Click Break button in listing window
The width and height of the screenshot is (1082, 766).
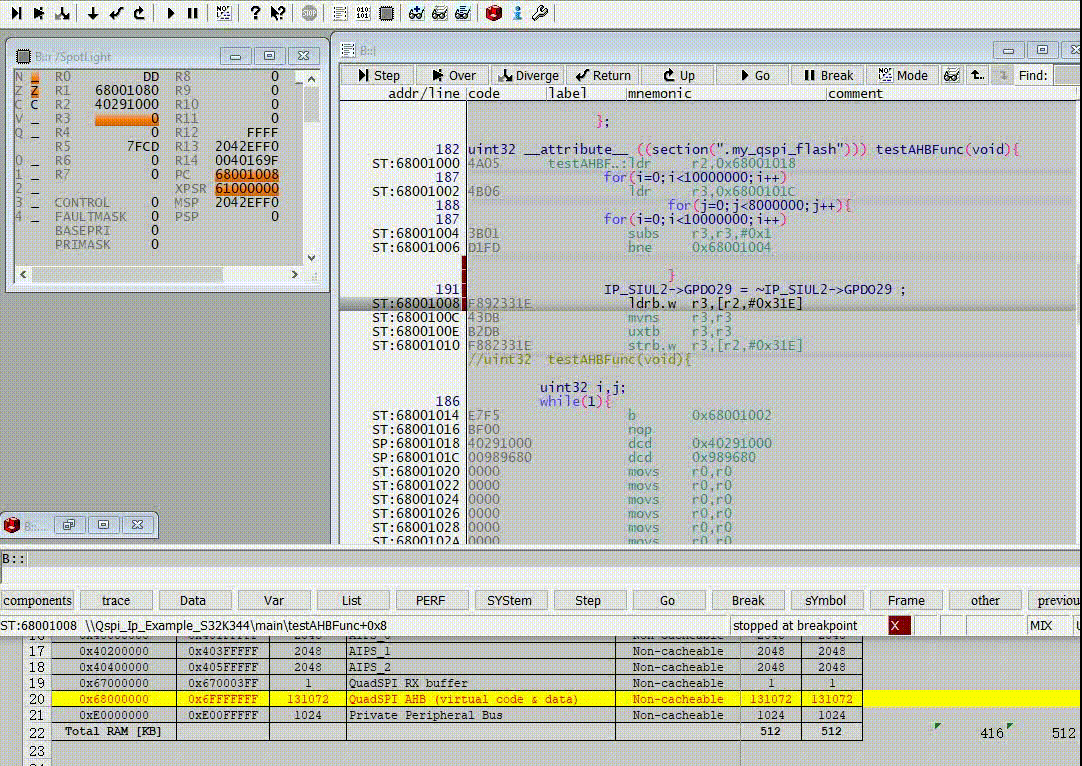pyautogui.click(x=828, y=75)
